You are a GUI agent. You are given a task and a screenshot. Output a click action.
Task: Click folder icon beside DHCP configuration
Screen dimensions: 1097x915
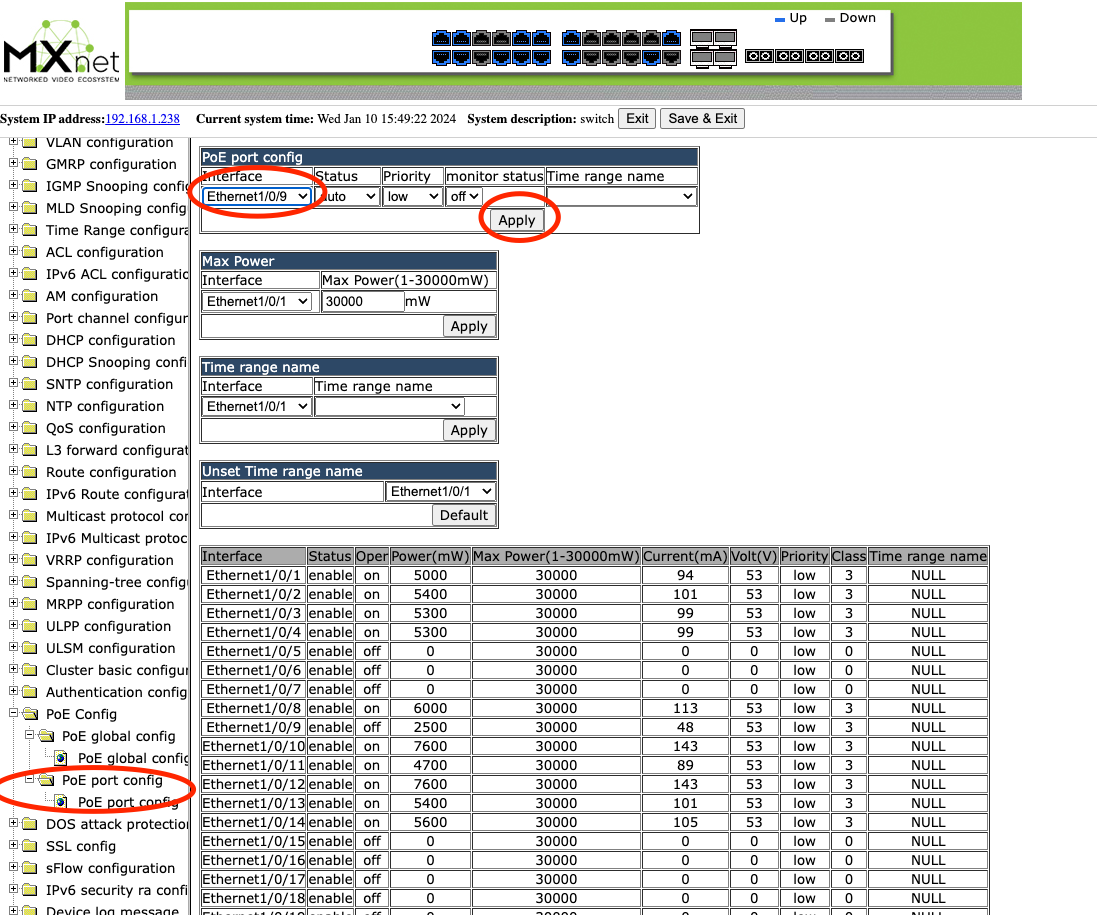(x=29, y=341)
